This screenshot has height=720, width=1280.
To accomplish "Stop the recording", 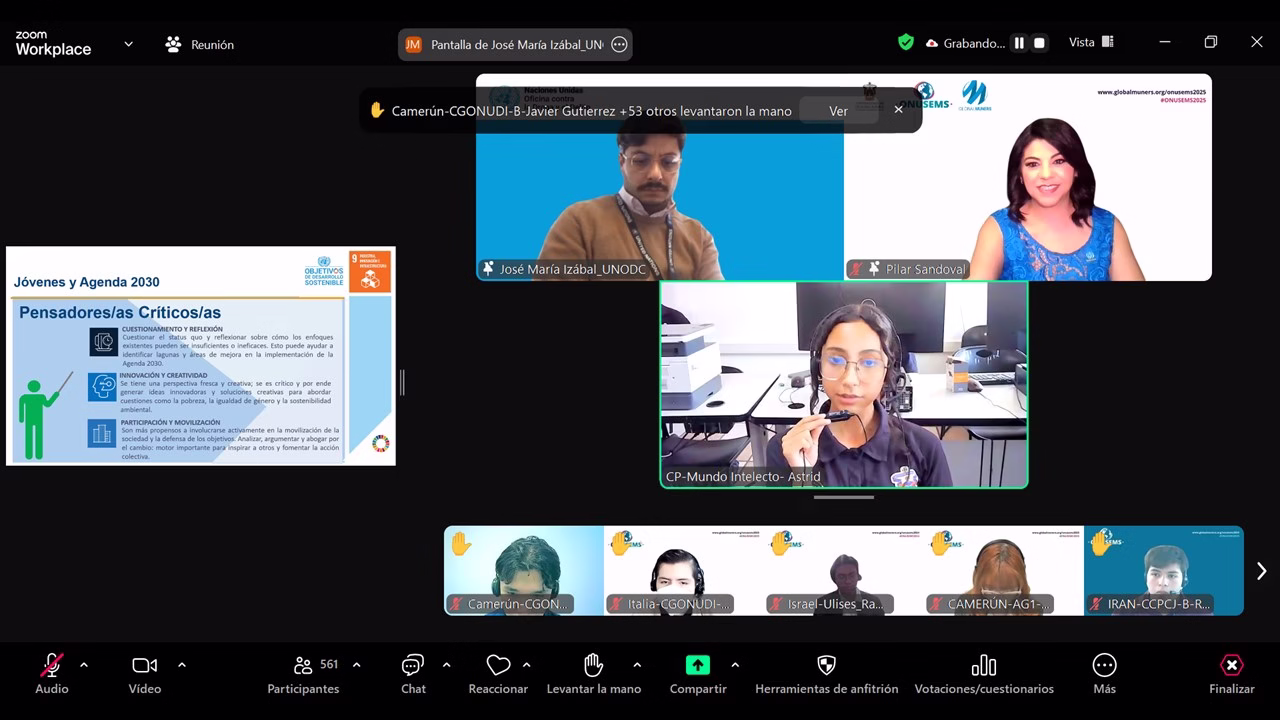I will [1040, 43].
